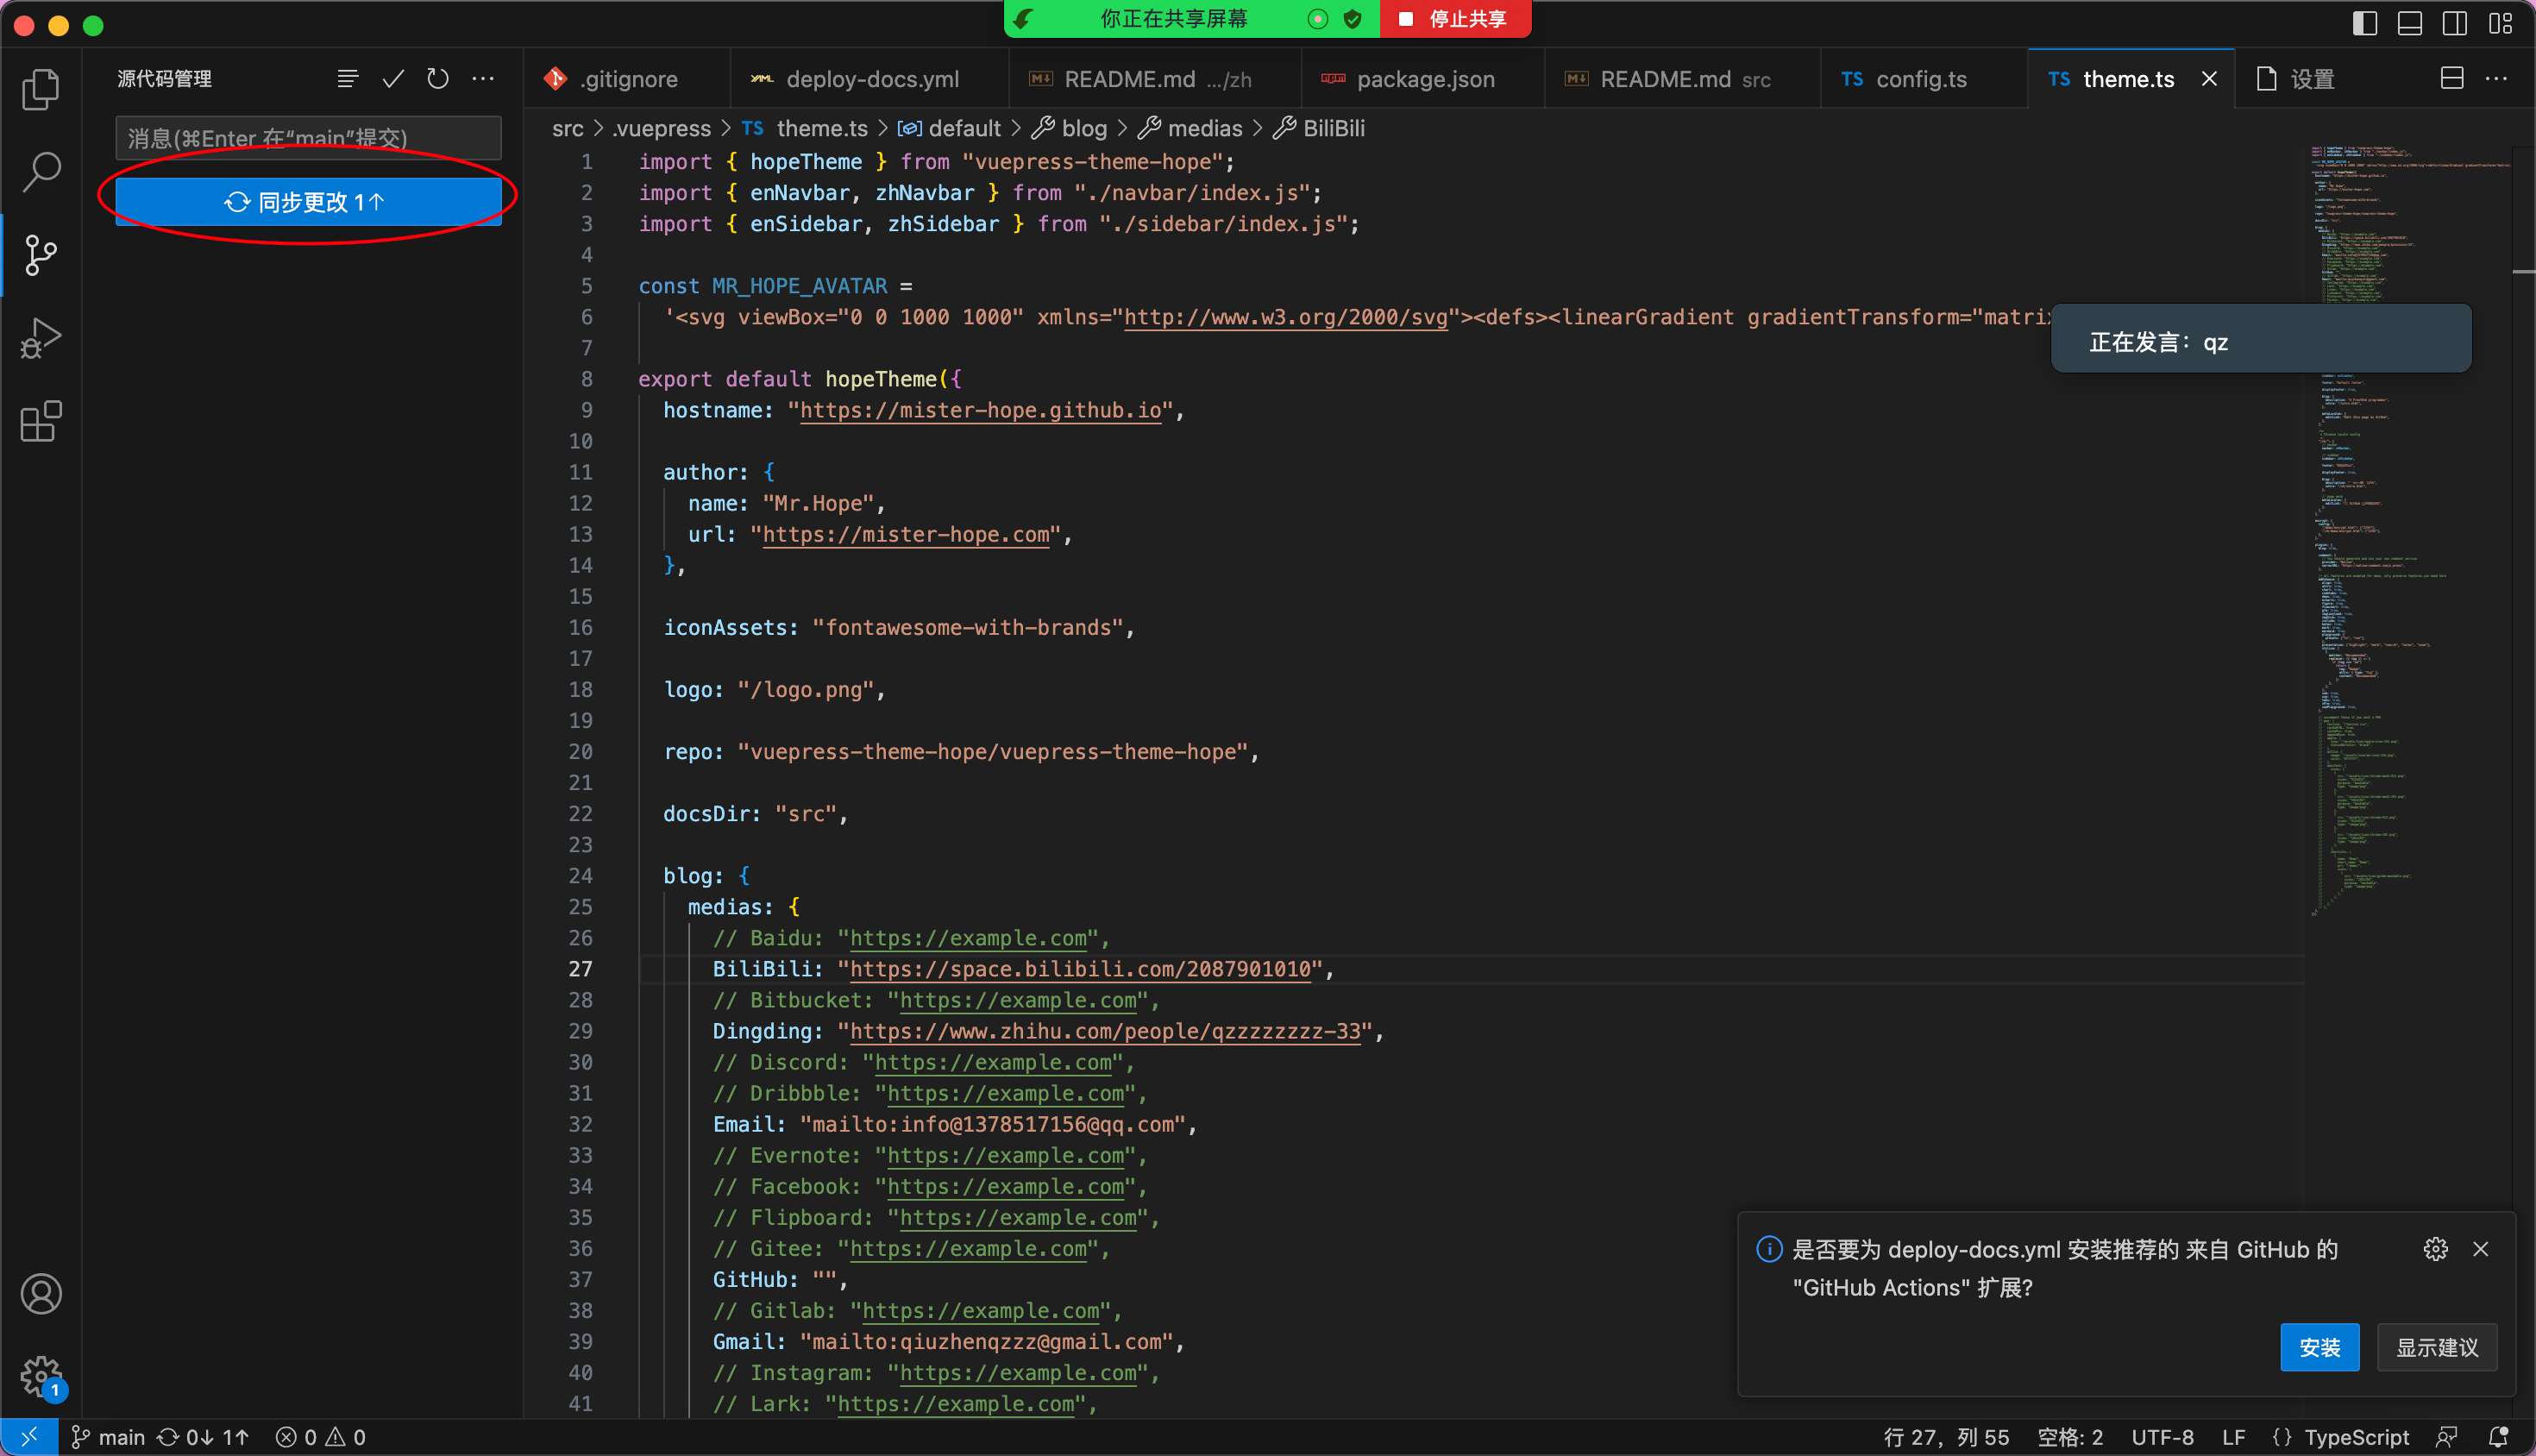
Task: Open the Explorer view in activity bar
Action: coord(40,89)
